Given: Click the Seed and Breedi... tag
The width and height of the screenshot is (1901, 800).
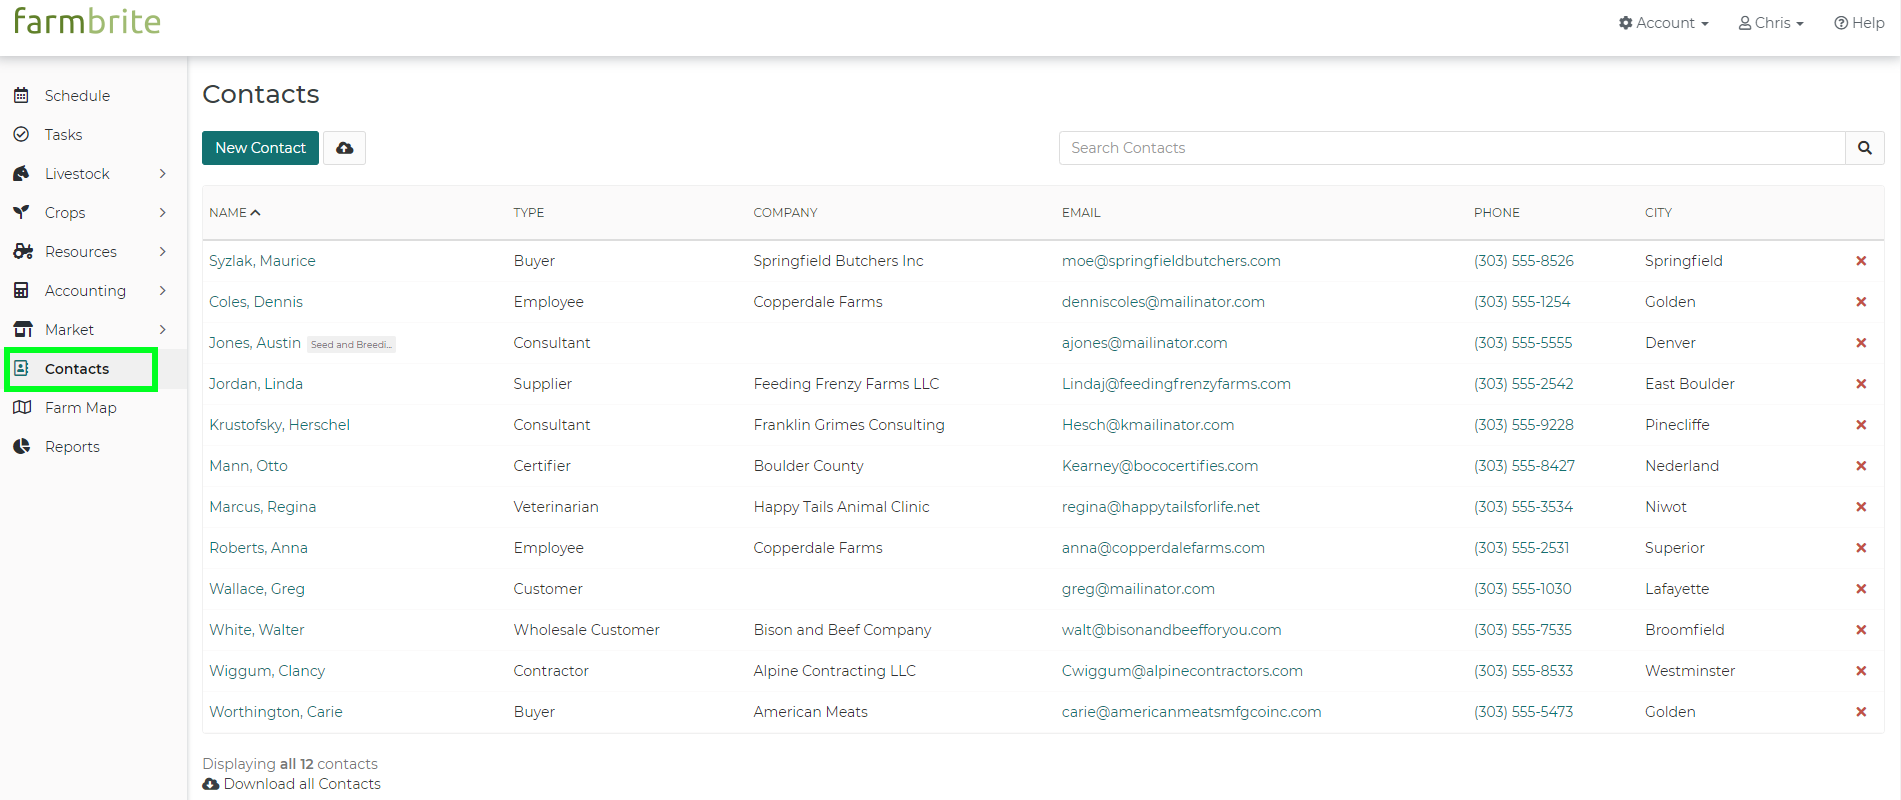Looking at the screenshot, I should coord(351,344).
